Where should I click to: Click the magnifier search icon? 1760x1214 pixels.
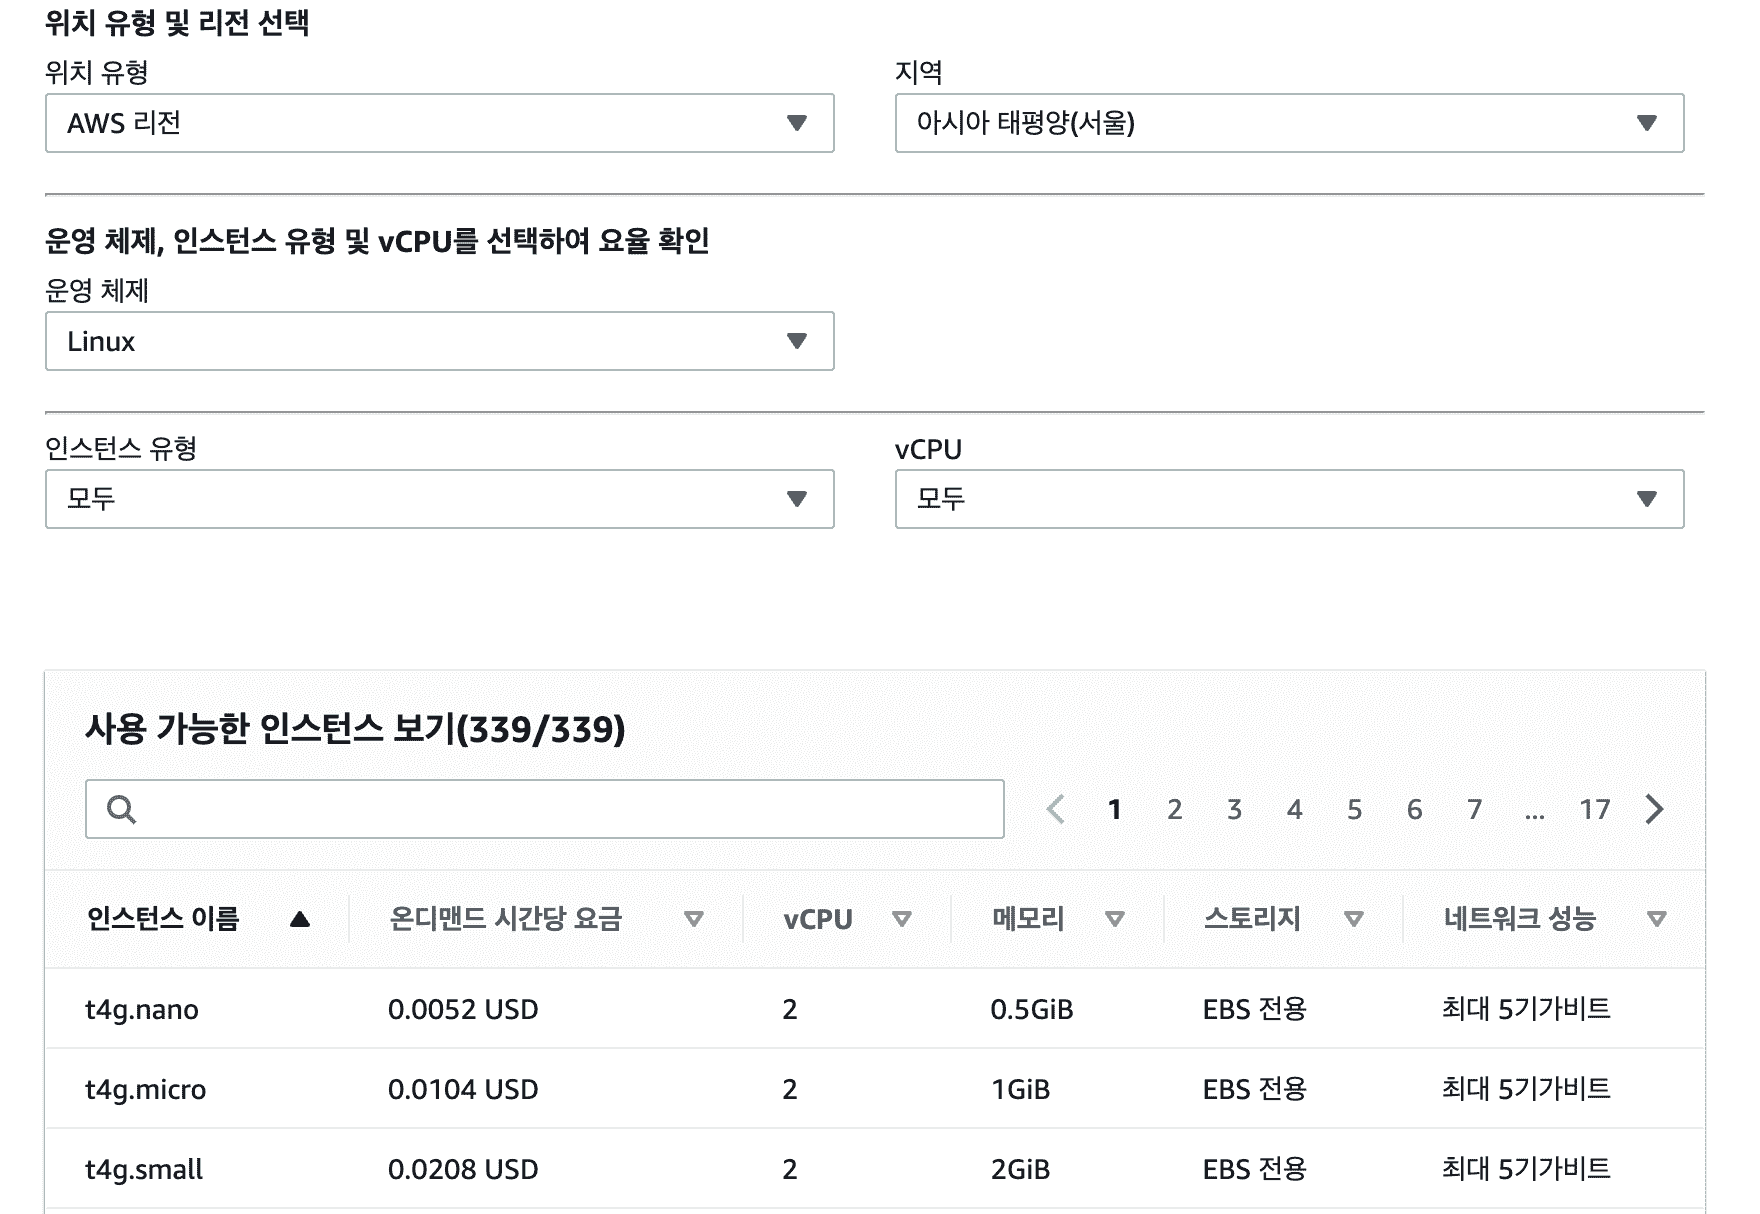[121, 809]
